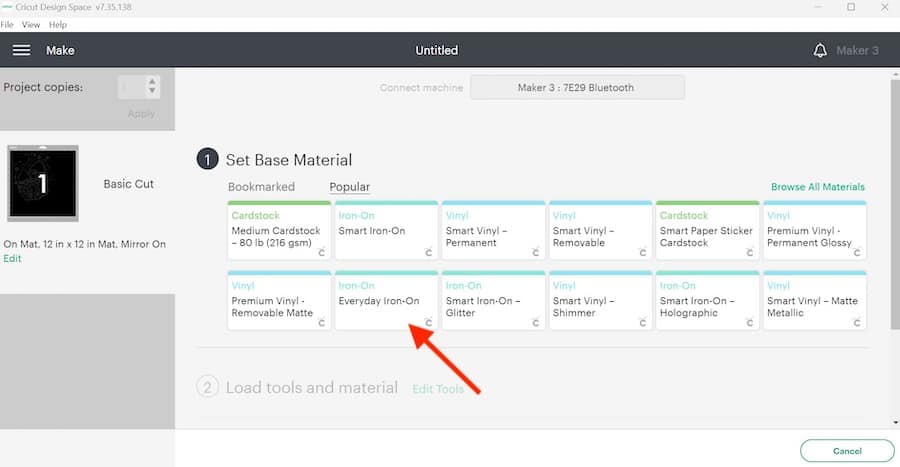Viewport: 900px width, 467px height.
Task: Click Edit under the mat description
Action: (x=12, y=258)
